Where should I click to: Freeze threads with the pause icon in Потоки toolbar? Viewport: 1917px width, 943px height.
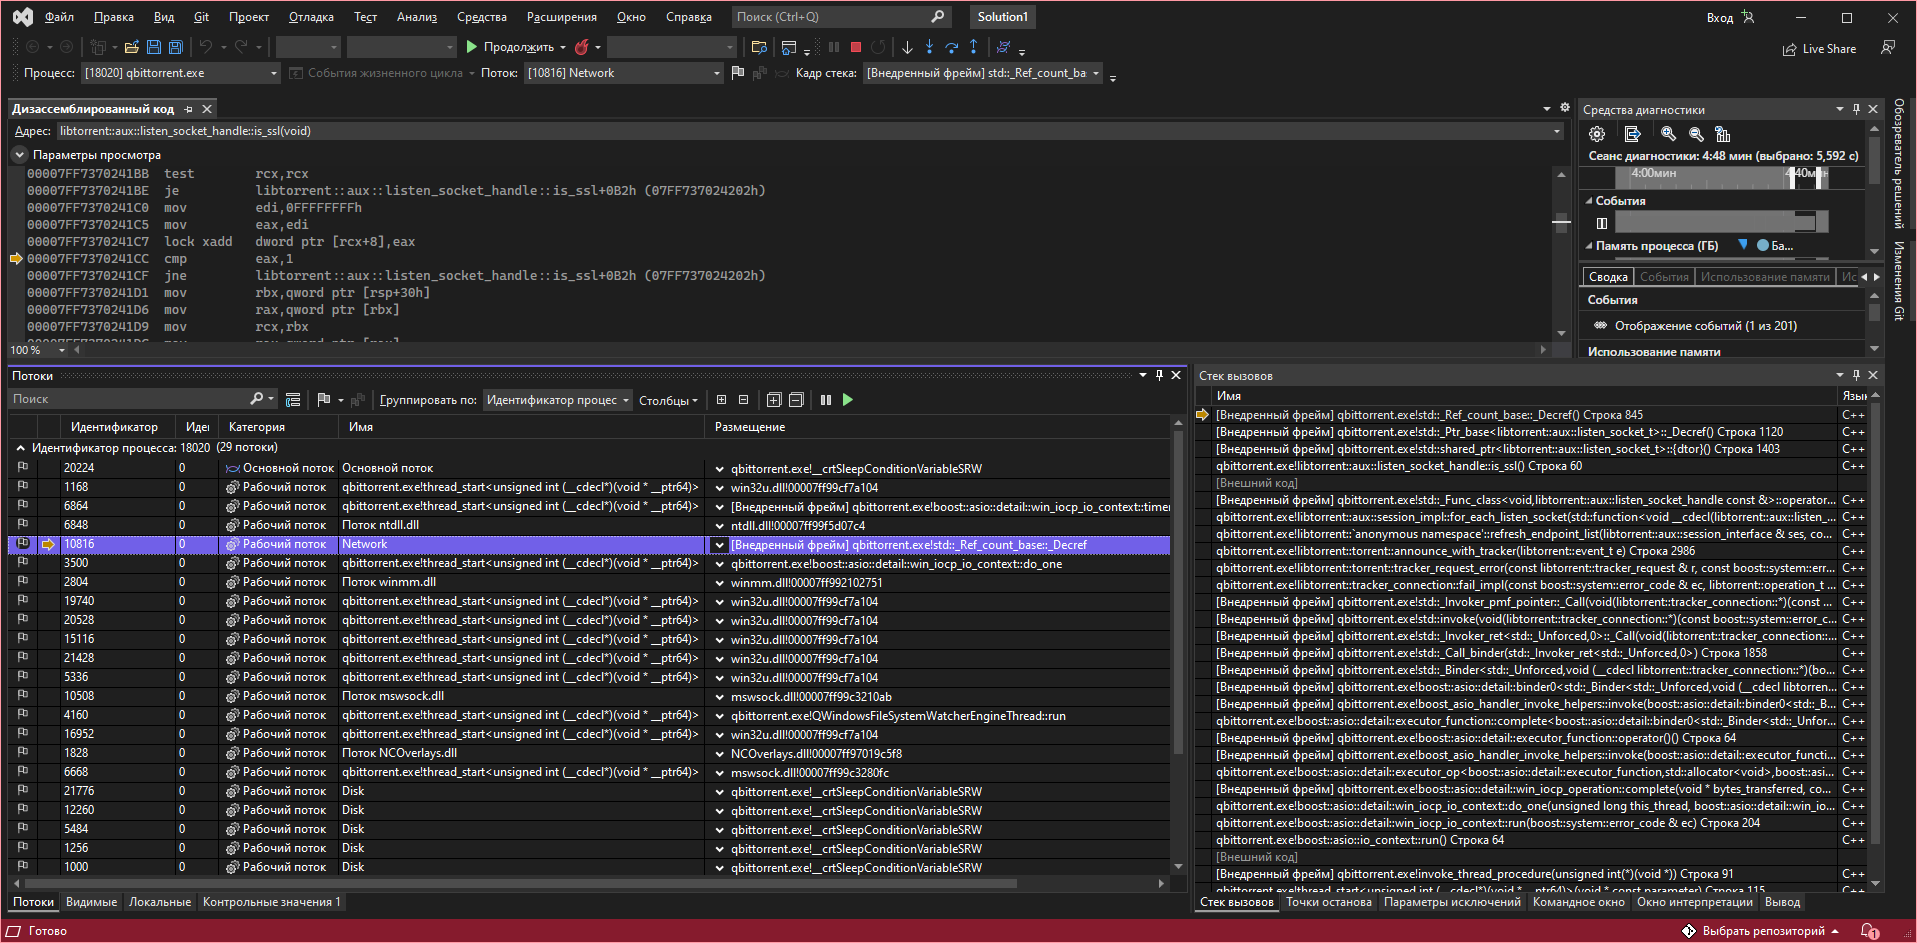(826, 400)
